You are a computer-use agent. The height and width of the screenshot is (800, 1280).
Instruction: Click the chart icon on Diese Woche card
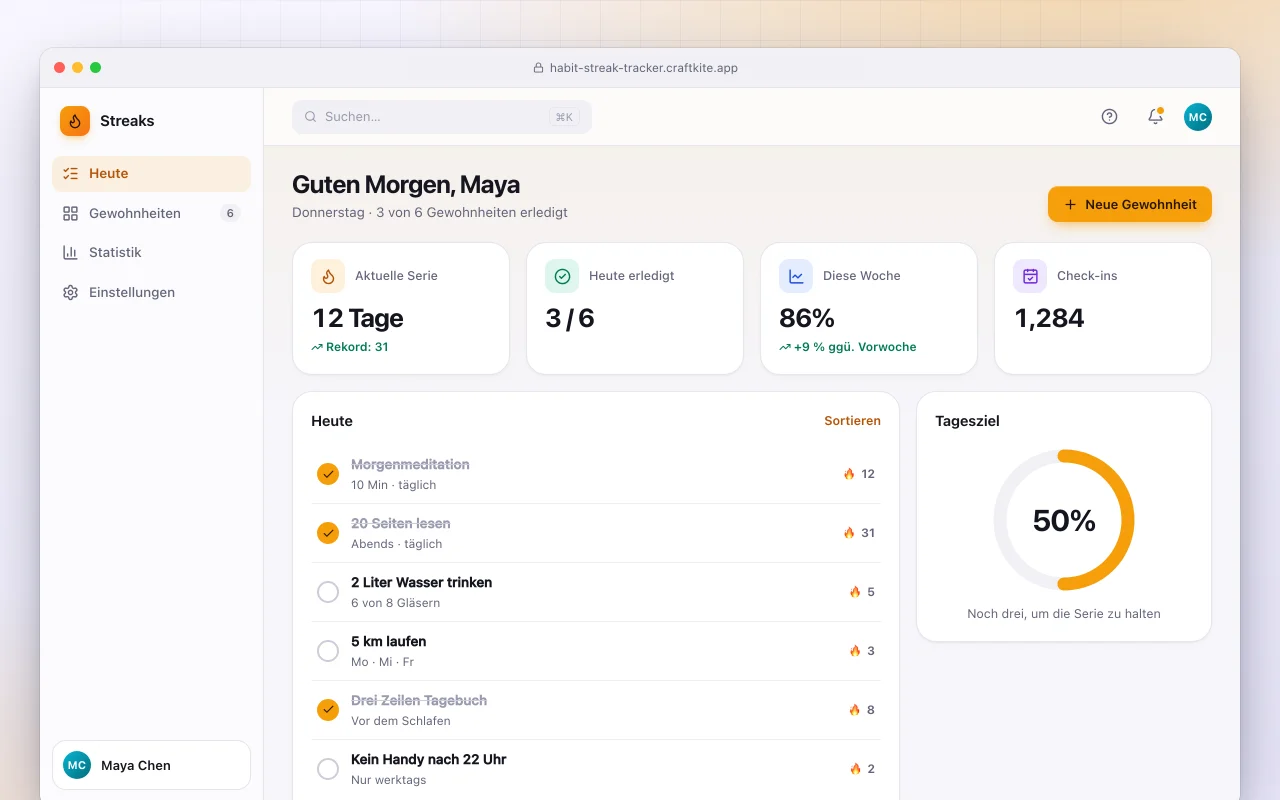(x=796, y=276)
